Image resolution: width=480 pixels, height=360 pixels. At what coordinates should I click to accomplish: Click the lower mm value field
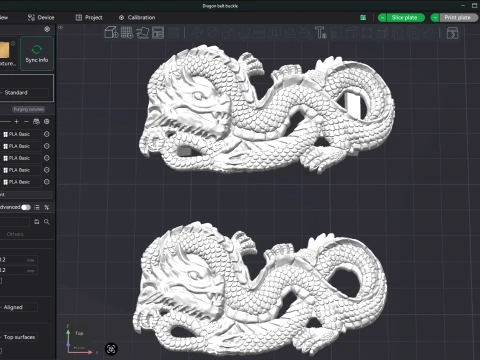(x=18, y=270)
